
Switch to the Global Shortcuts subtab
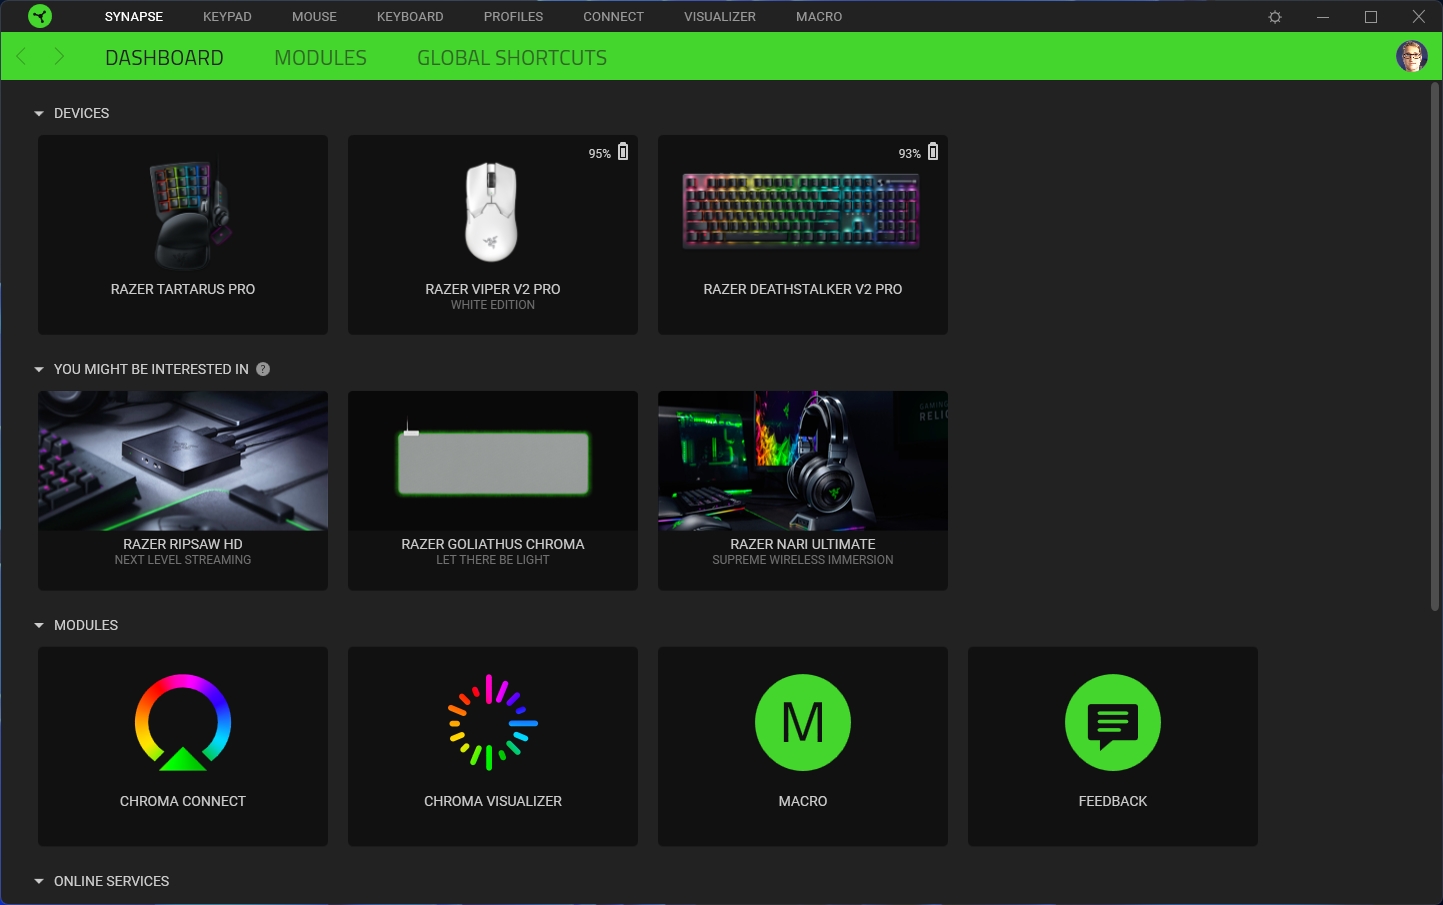pos(512,58)
